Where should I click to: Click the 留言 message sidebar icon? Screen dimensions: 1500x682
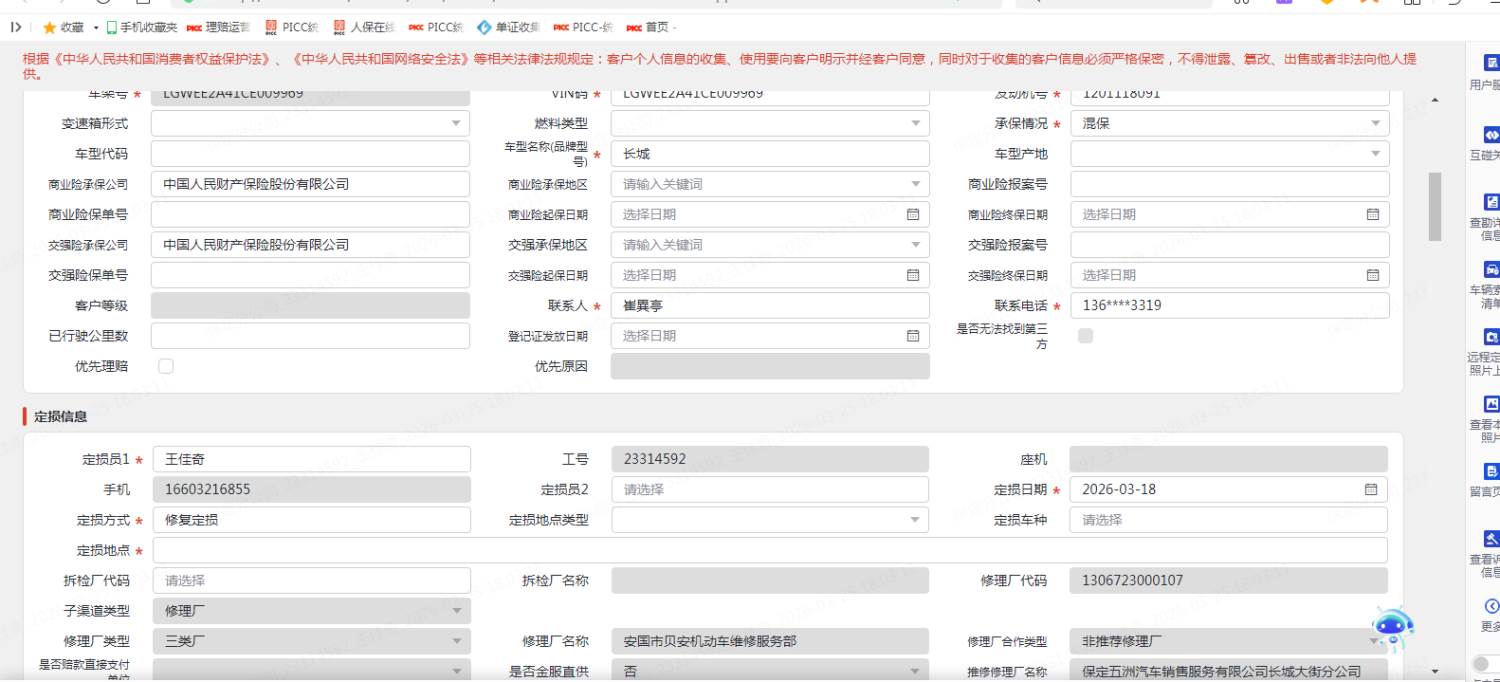click(1492, 472)
